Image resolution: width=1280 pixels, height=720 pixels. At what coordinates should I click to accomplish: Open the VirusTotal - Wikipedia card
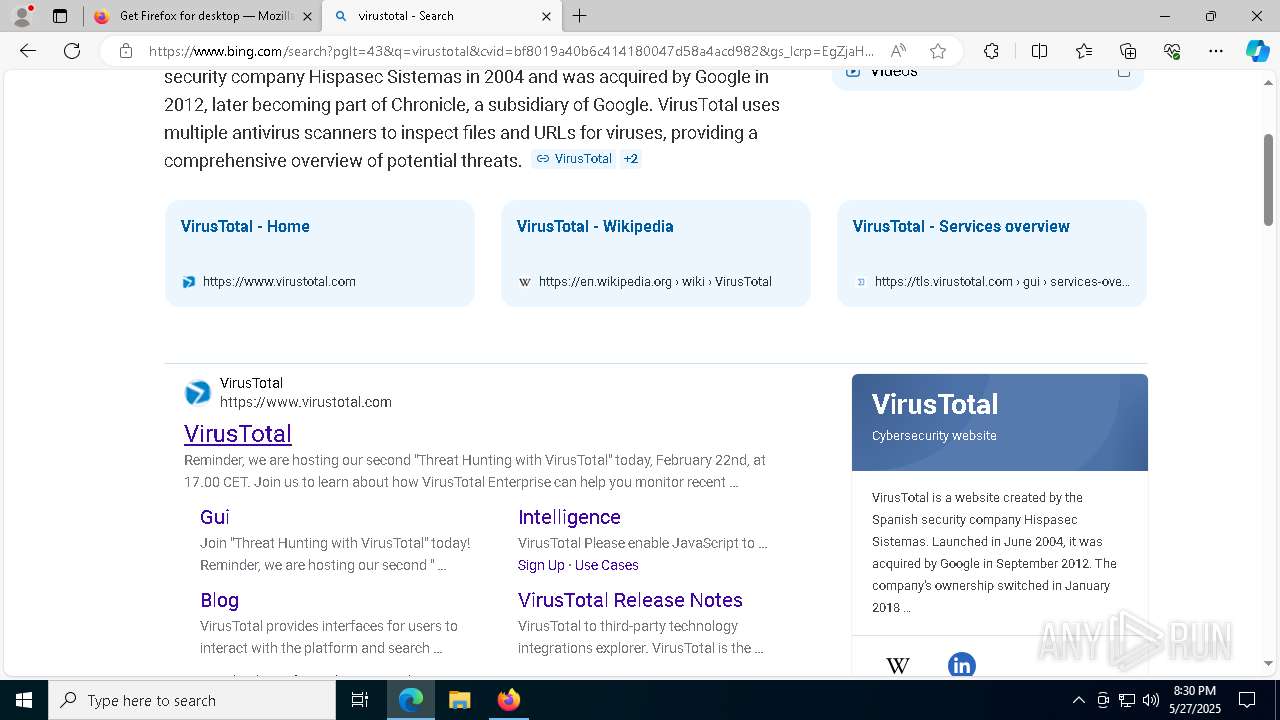[x=656, y=253]
